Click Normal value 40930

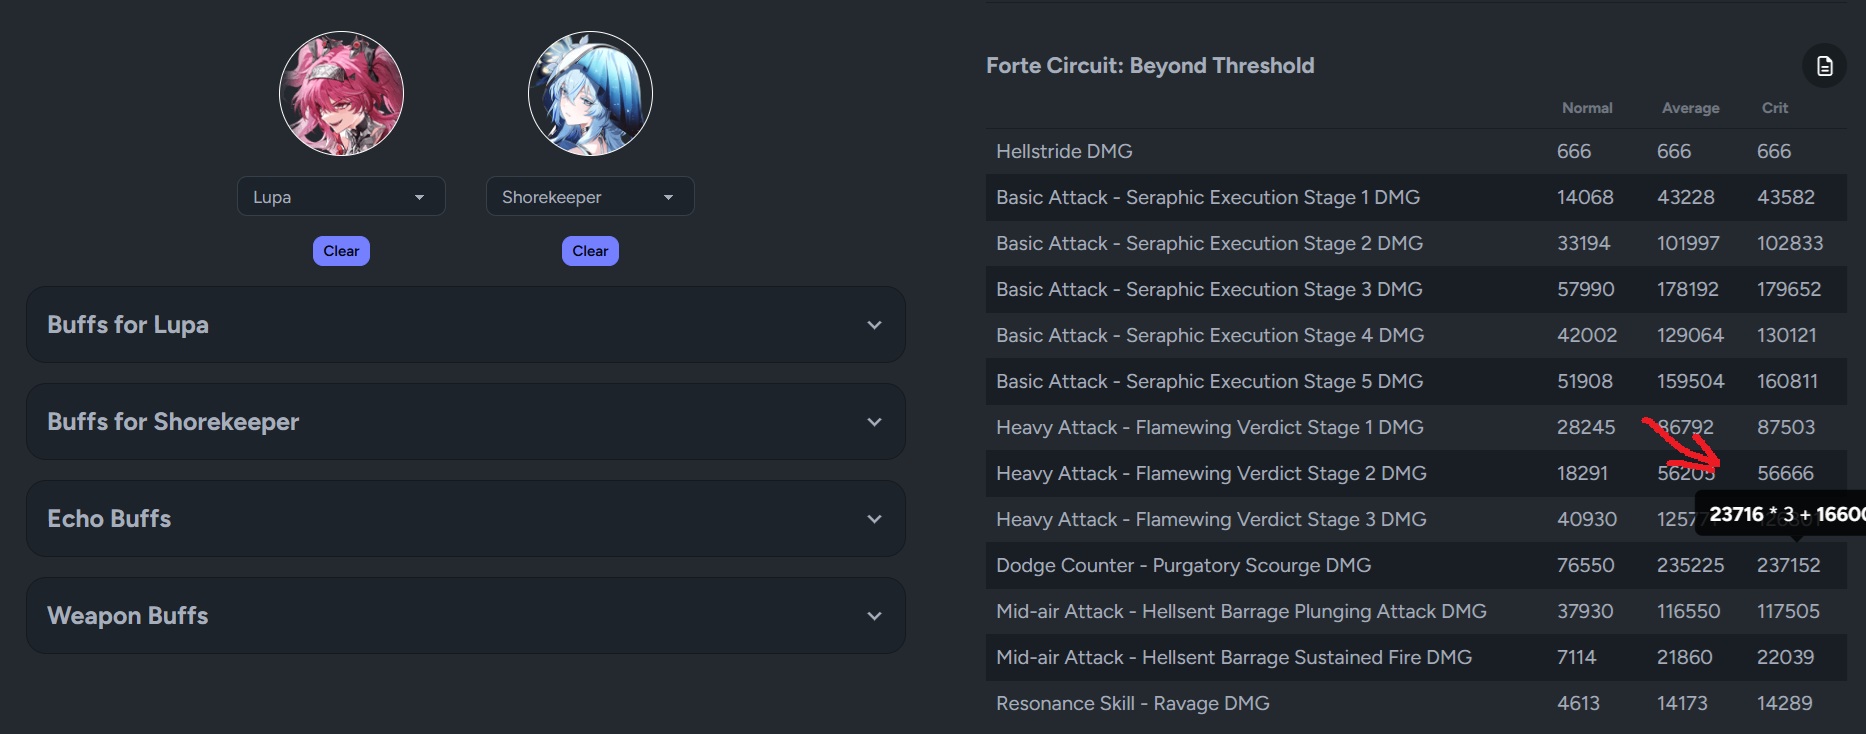tap(1587, 519)
